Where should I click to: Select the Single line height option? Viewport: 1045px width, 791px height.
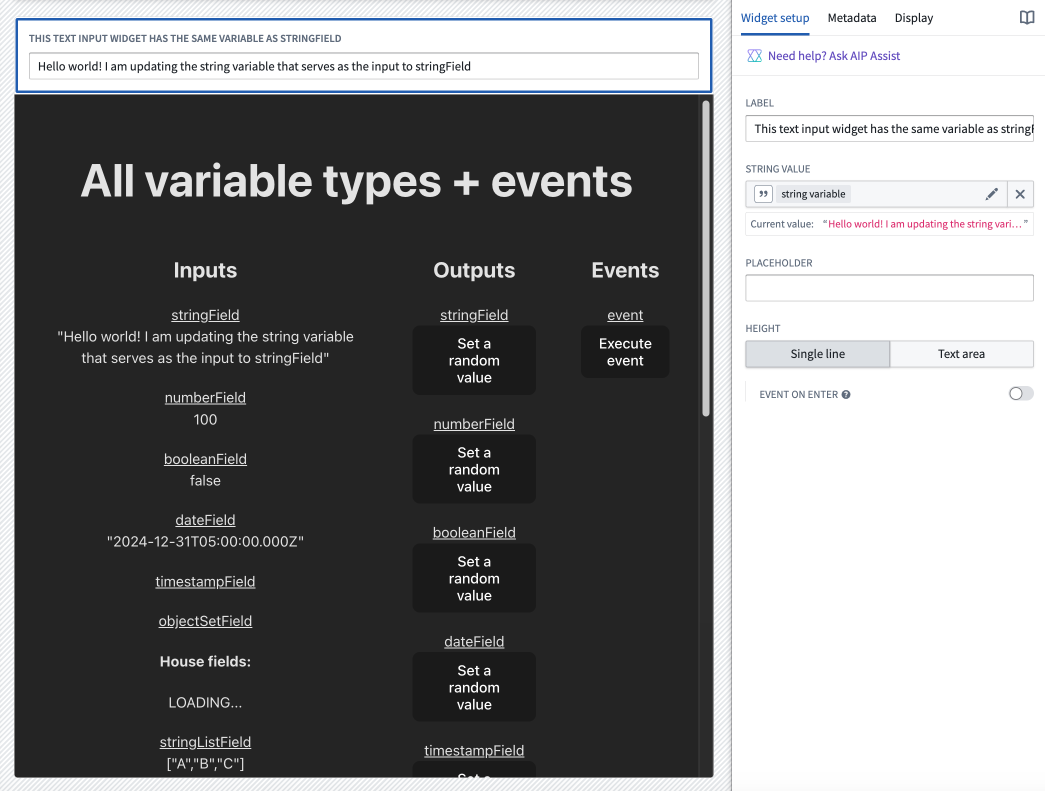point(817,354)
